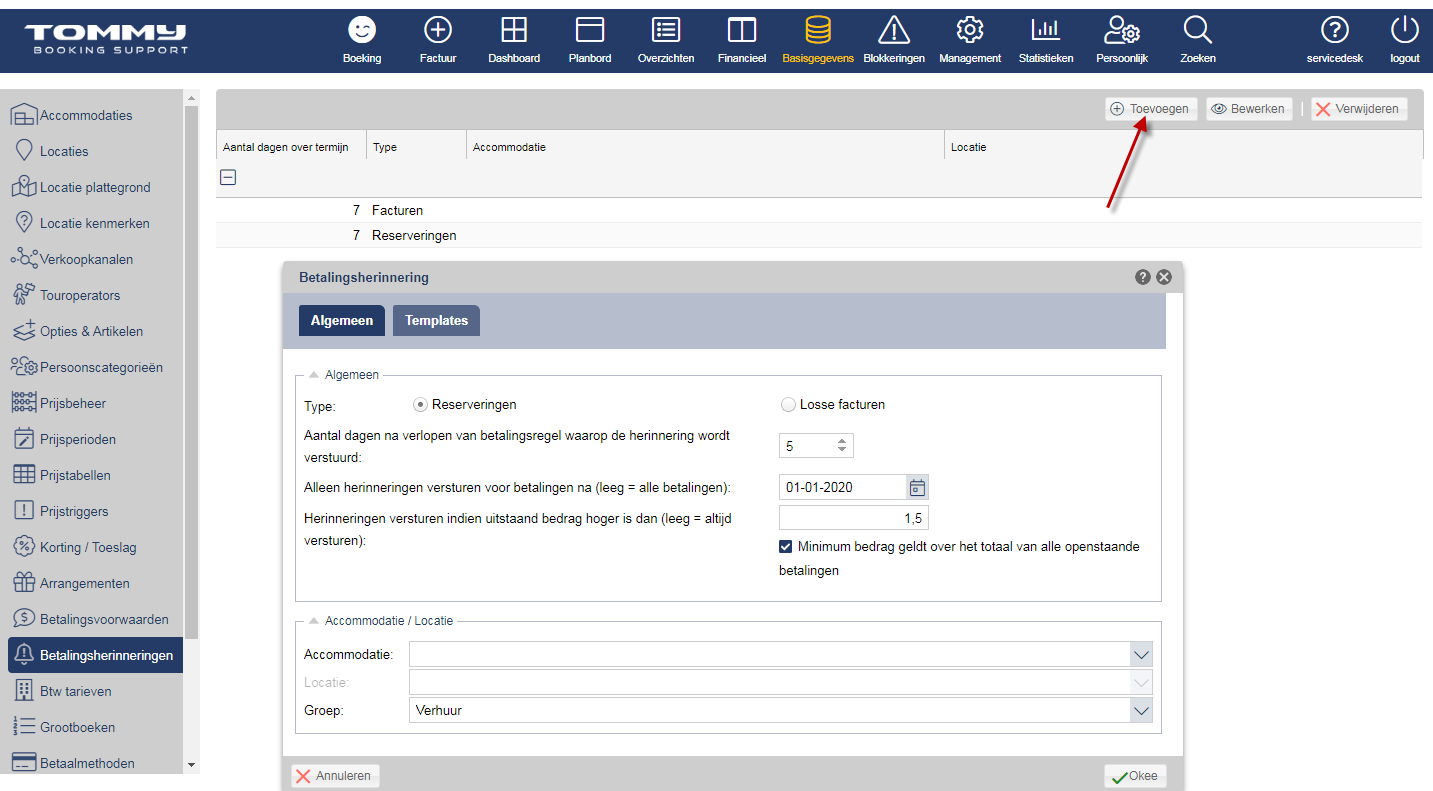
Task: Click the Verwijderen button
Action: coord(1359,109)
